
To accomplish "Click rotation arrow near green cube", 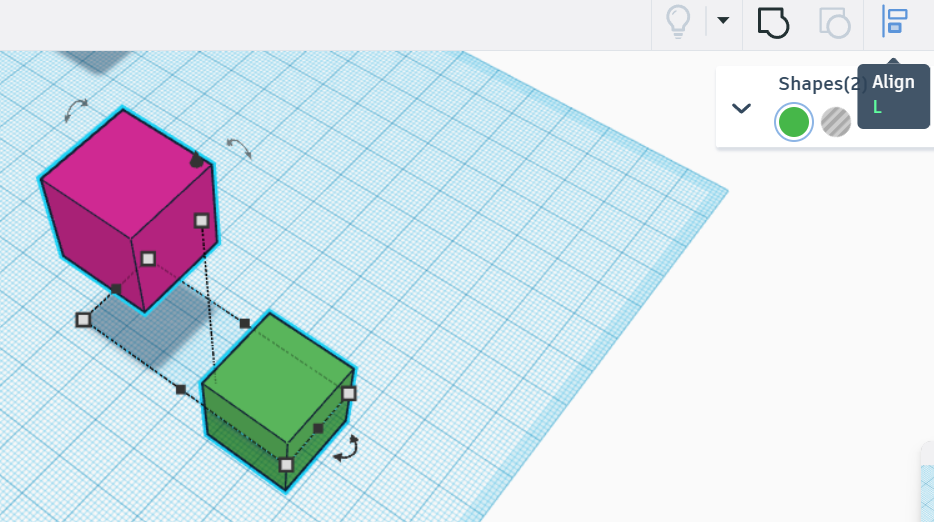I will 347,448.
